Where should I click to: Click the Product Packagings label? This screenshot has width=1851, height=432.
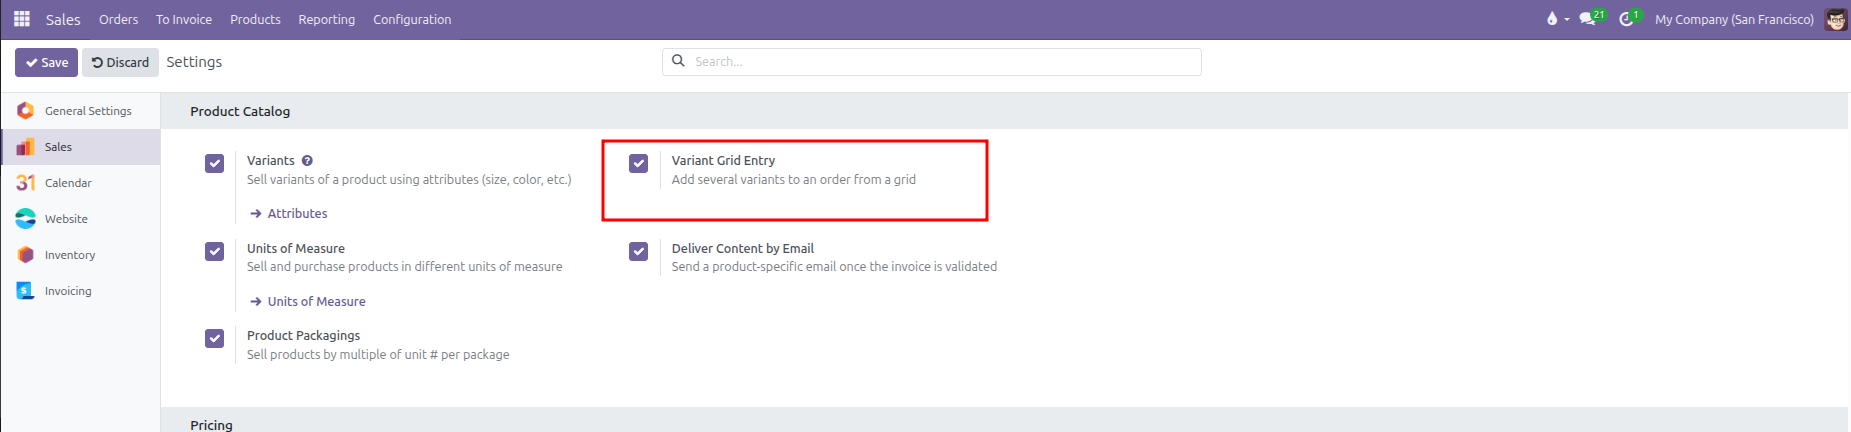pyautogui.click(x=303, y=335)
